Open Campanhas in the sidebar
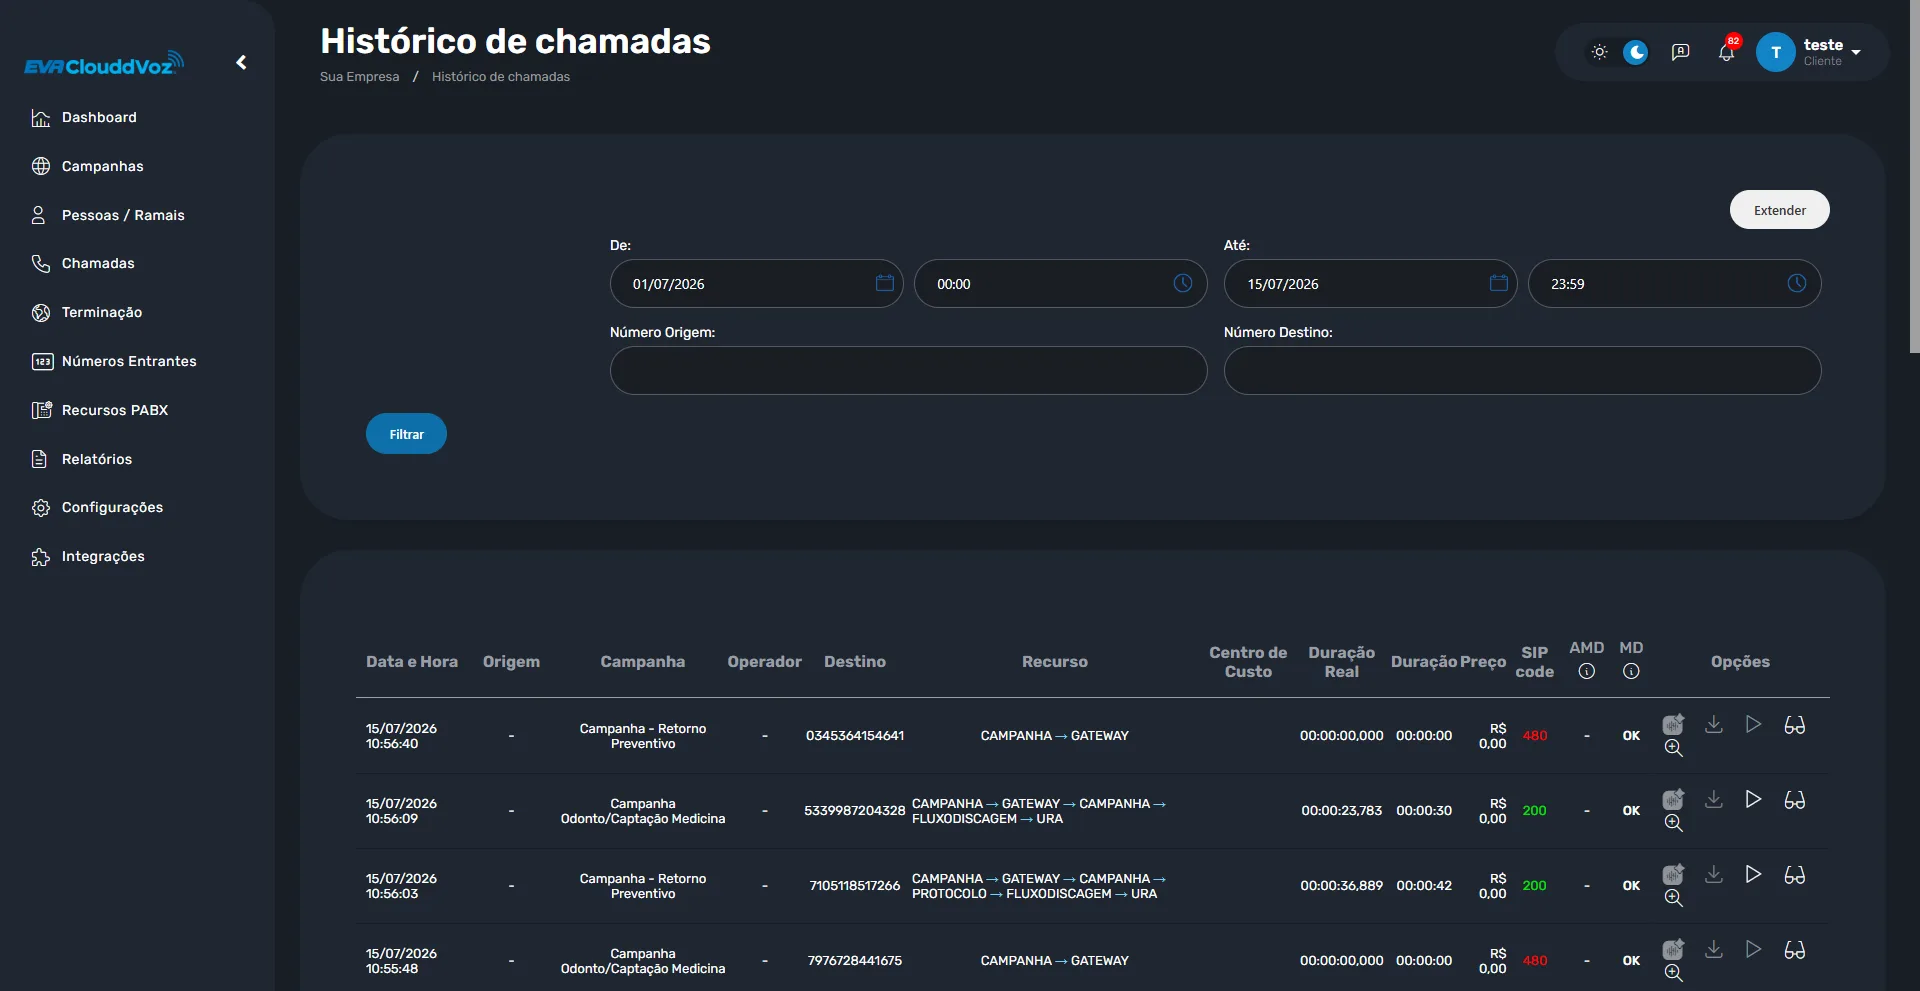This screenshot has height=991, width=1920. pos(102,166)
